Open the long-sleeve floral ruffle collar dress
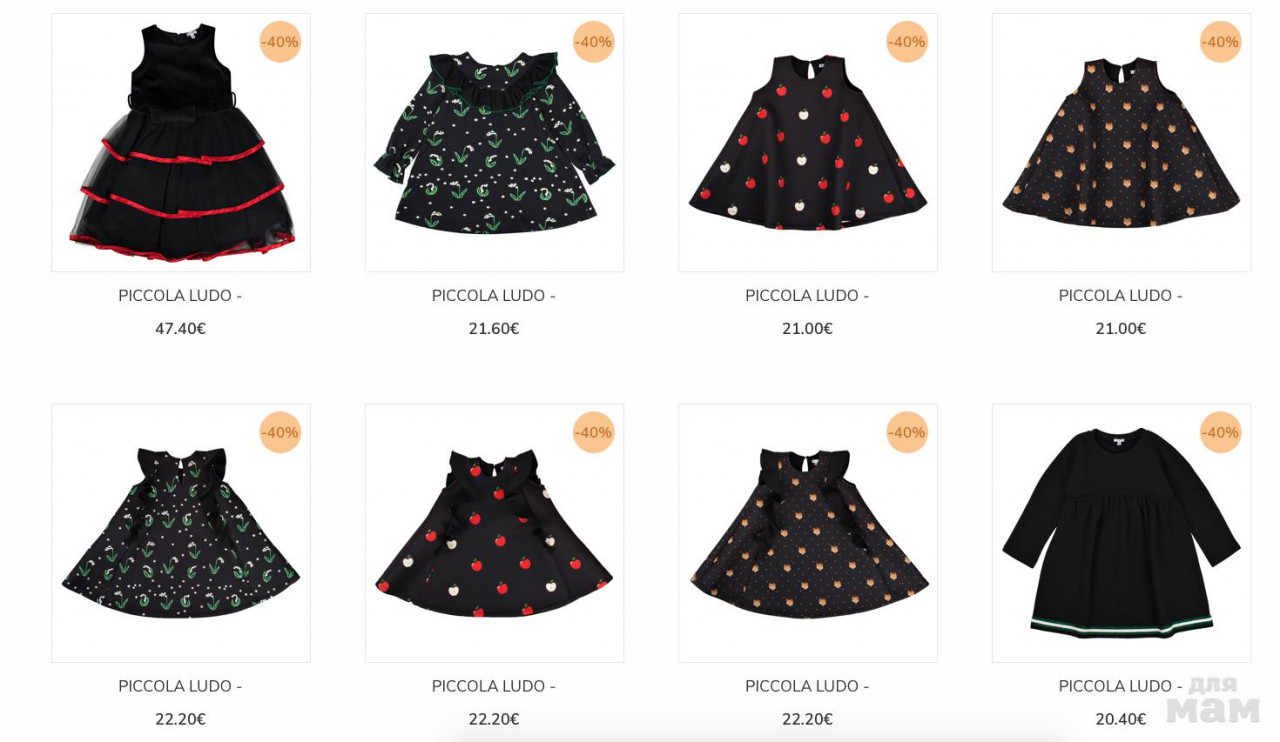This screenshot has width=1280, height=742. point(494,142)
